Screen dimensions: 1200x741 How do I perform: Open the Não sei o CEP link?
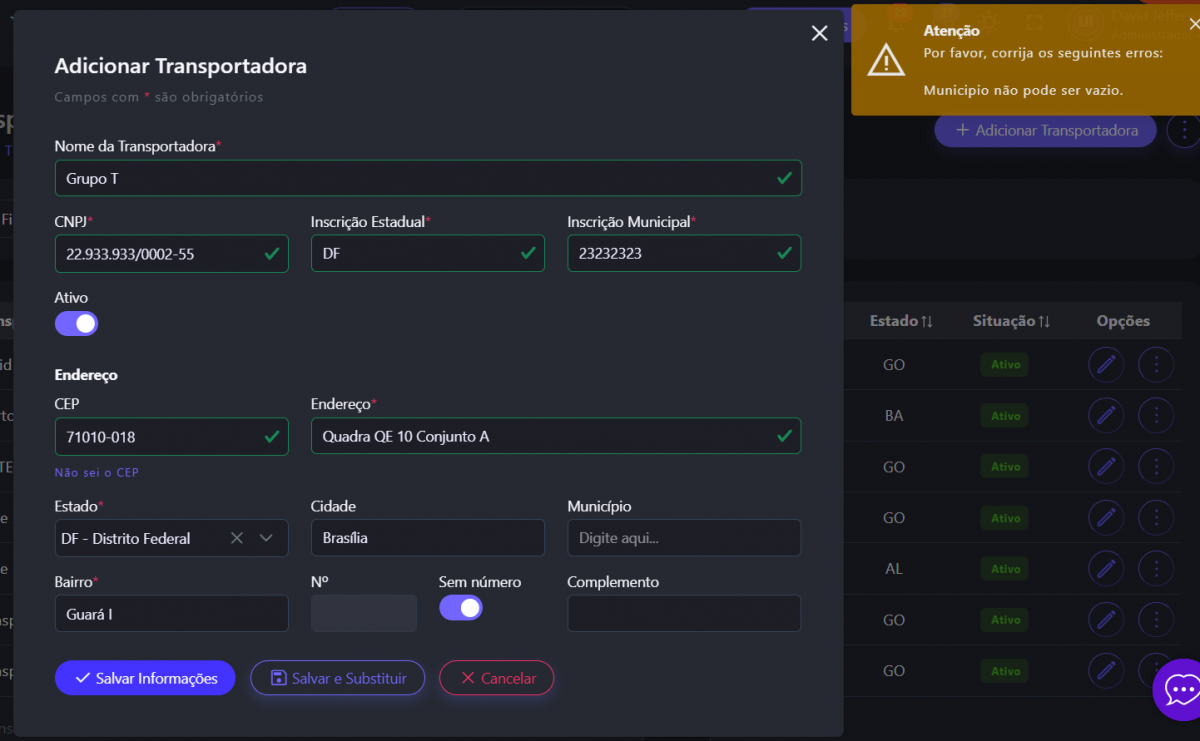click(x=96, y=472)
